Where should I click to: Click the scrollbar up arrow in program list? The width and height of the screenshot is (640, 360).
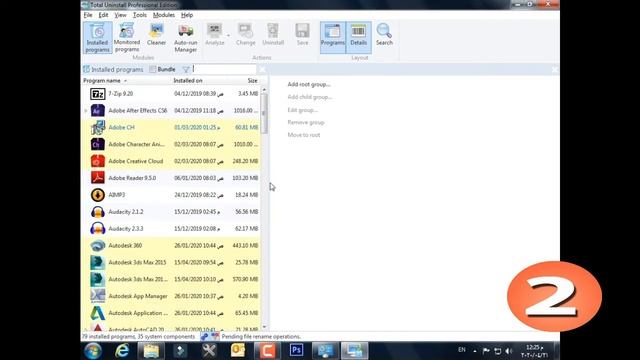coord(264,89)
